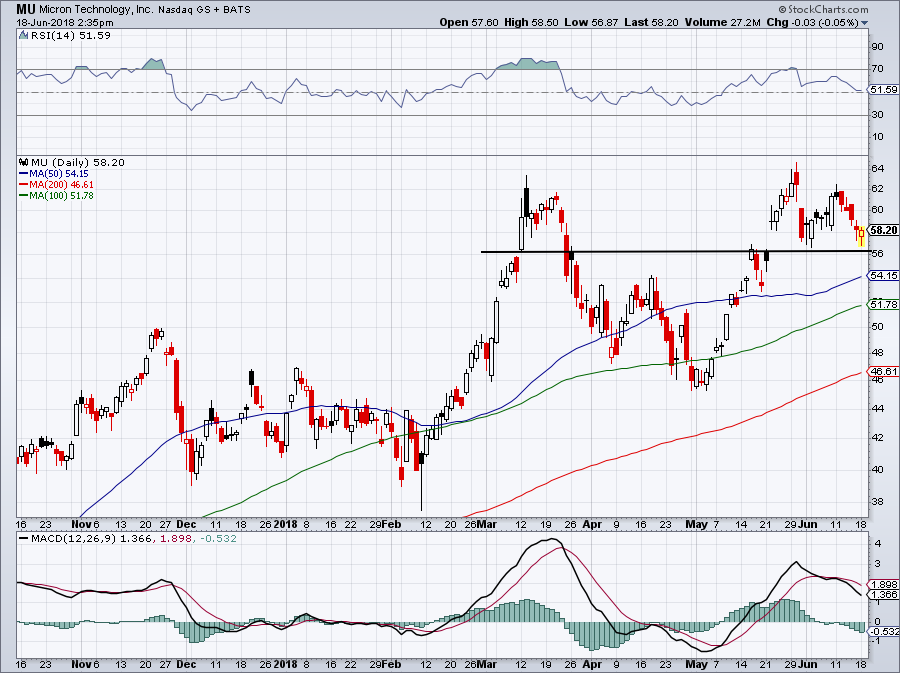Click the 46.61 MA value tag on price axis
Viewport: 900px width, 673px height.
(x=883, y=371)
